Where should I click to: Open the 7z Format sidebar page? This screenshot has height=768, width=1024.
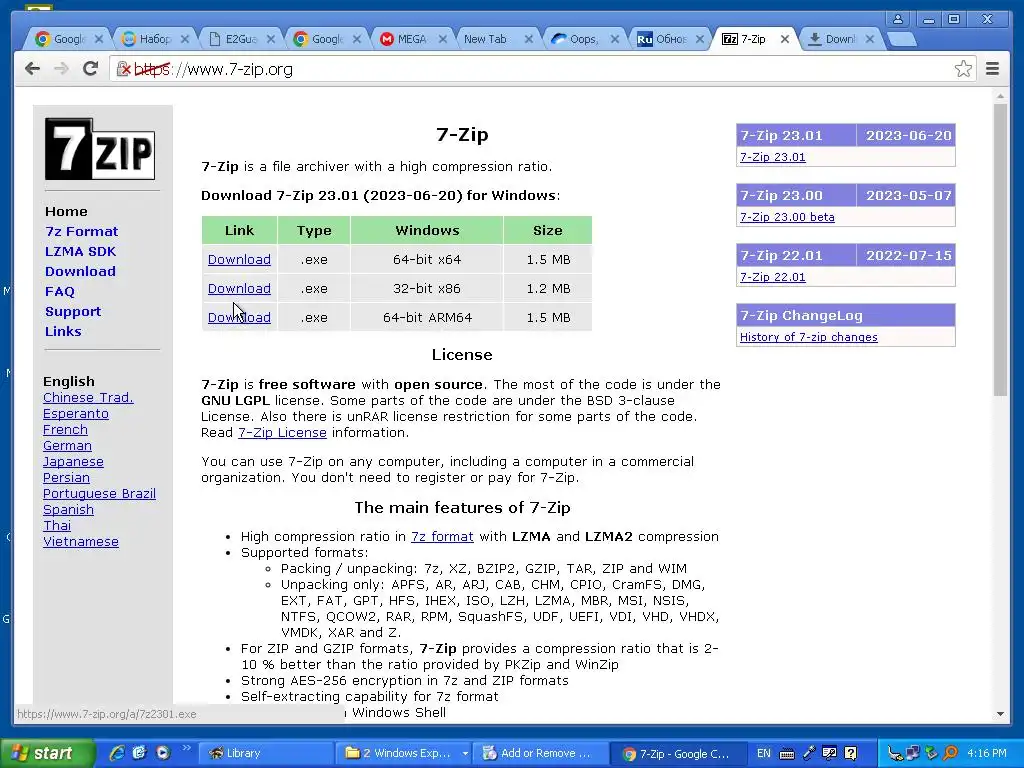[x=82, y=231]
